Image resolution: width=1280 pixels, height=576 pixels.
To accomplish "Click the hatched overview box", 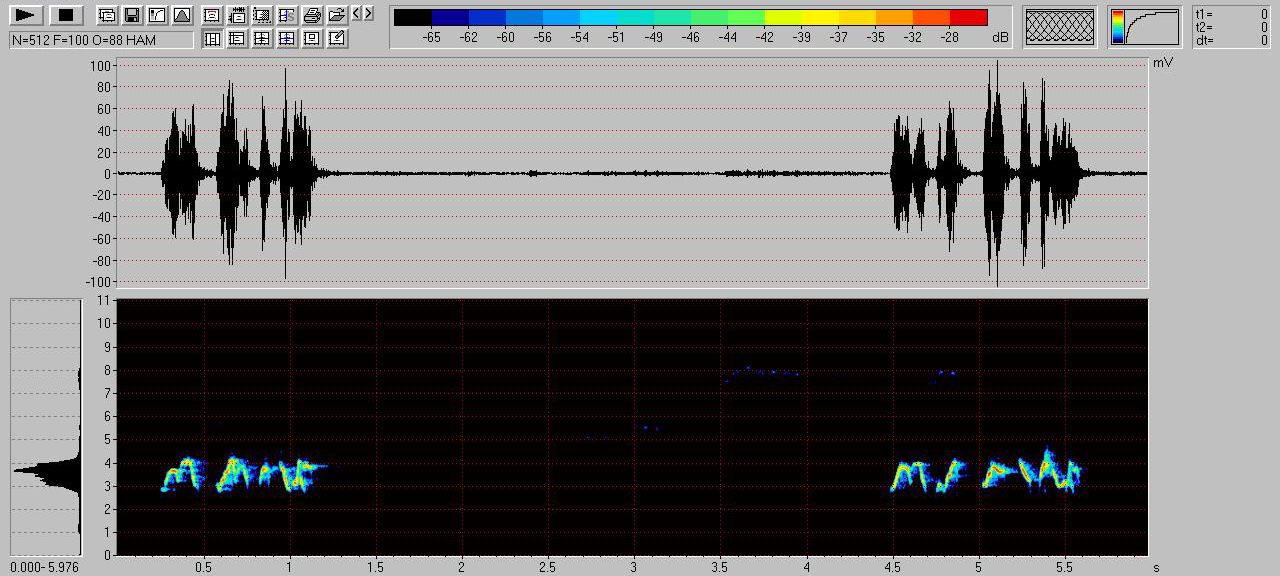I will tap(1060, 27).
